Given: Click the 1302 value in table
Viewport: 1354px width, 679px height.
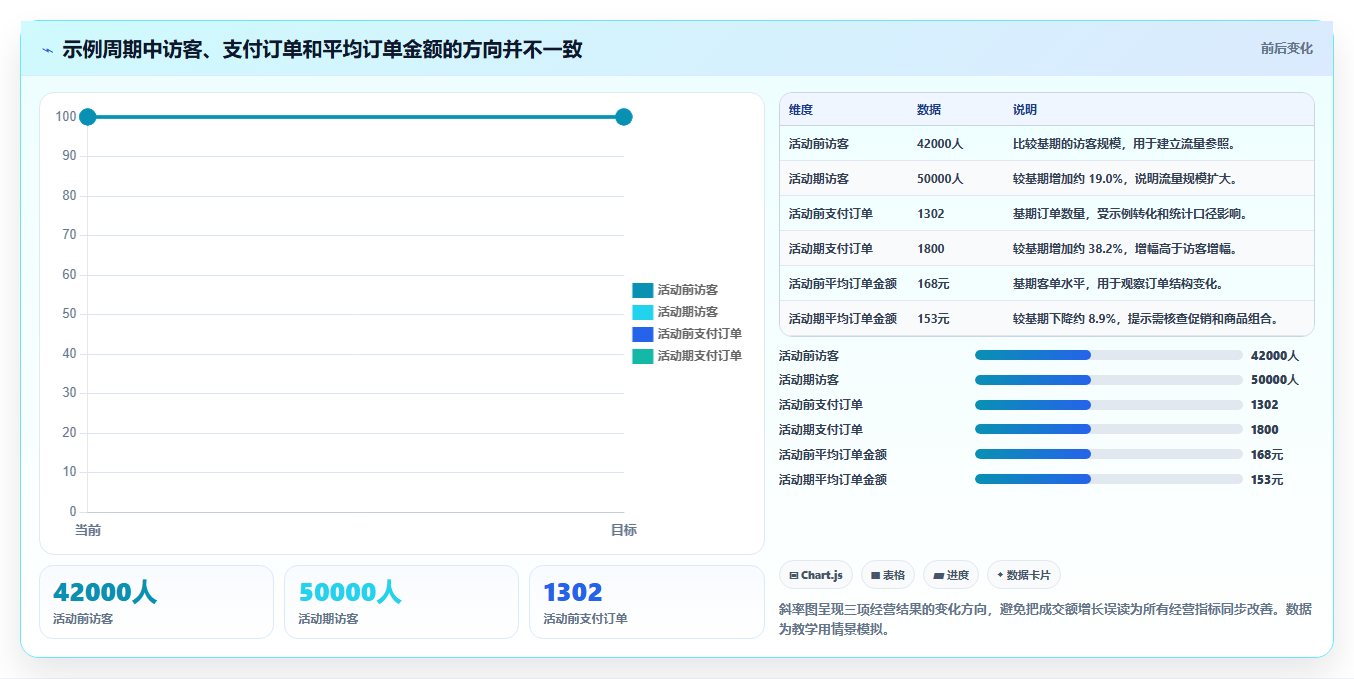Looking at the screenshot, I should point(931,214).
